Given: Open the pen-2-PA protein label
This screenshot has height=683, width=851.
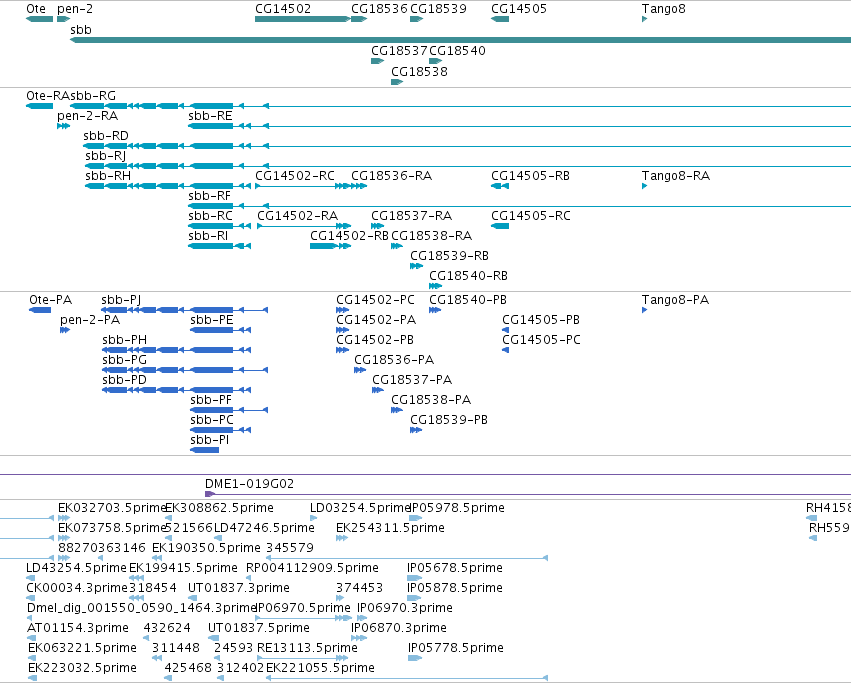Looking at the screenshot, I should [90, 320].
